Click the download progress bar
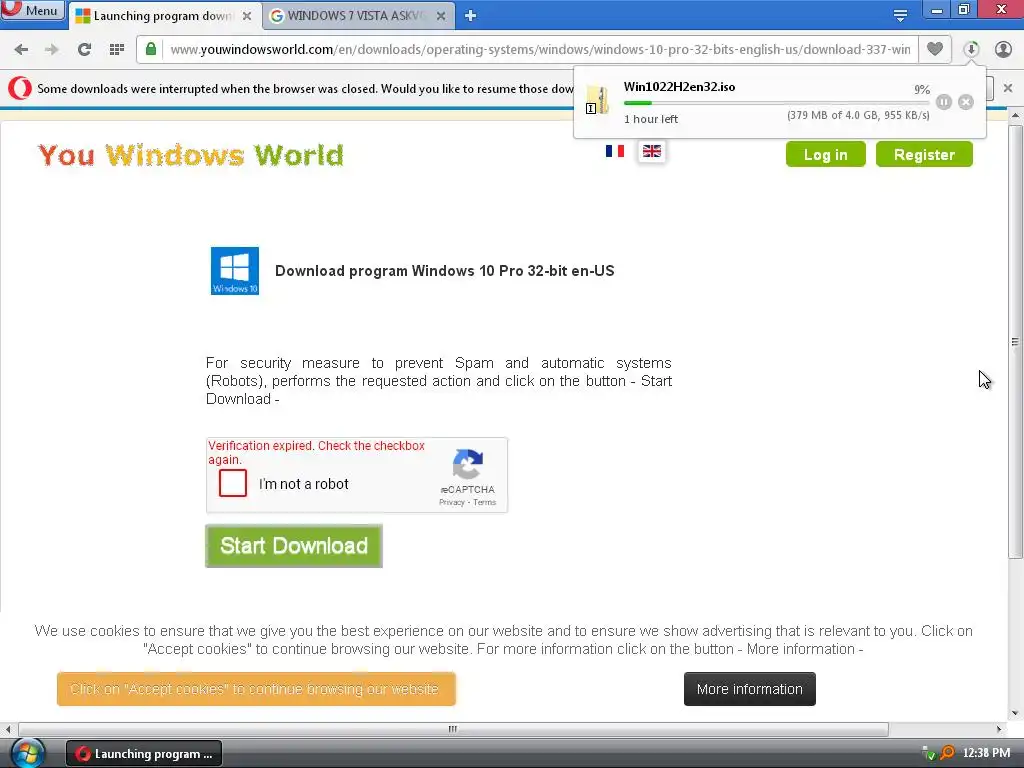 coord(776,103)
